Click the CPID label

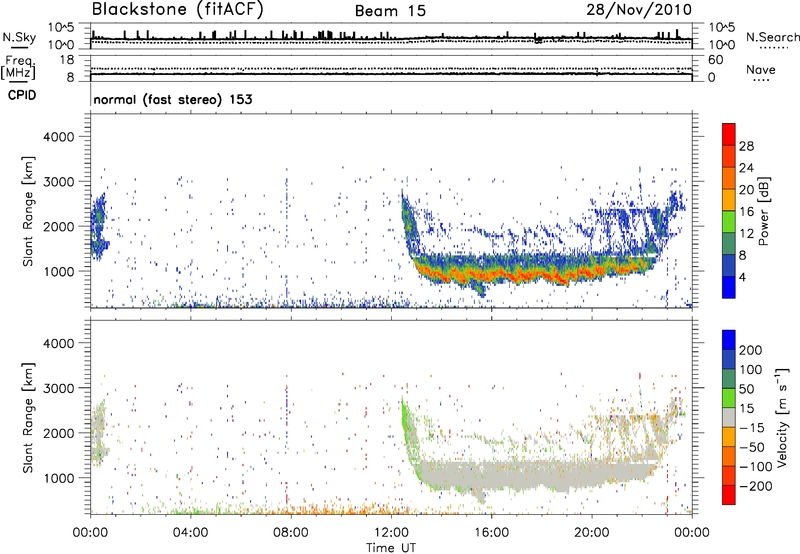point(22,95)
